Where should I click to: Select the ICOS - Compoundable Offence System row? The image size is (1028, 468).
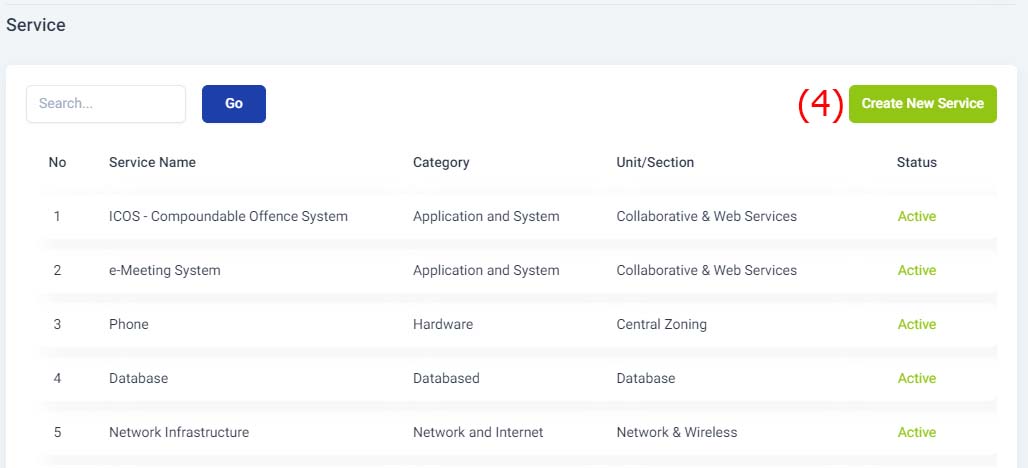pos(519,216)
